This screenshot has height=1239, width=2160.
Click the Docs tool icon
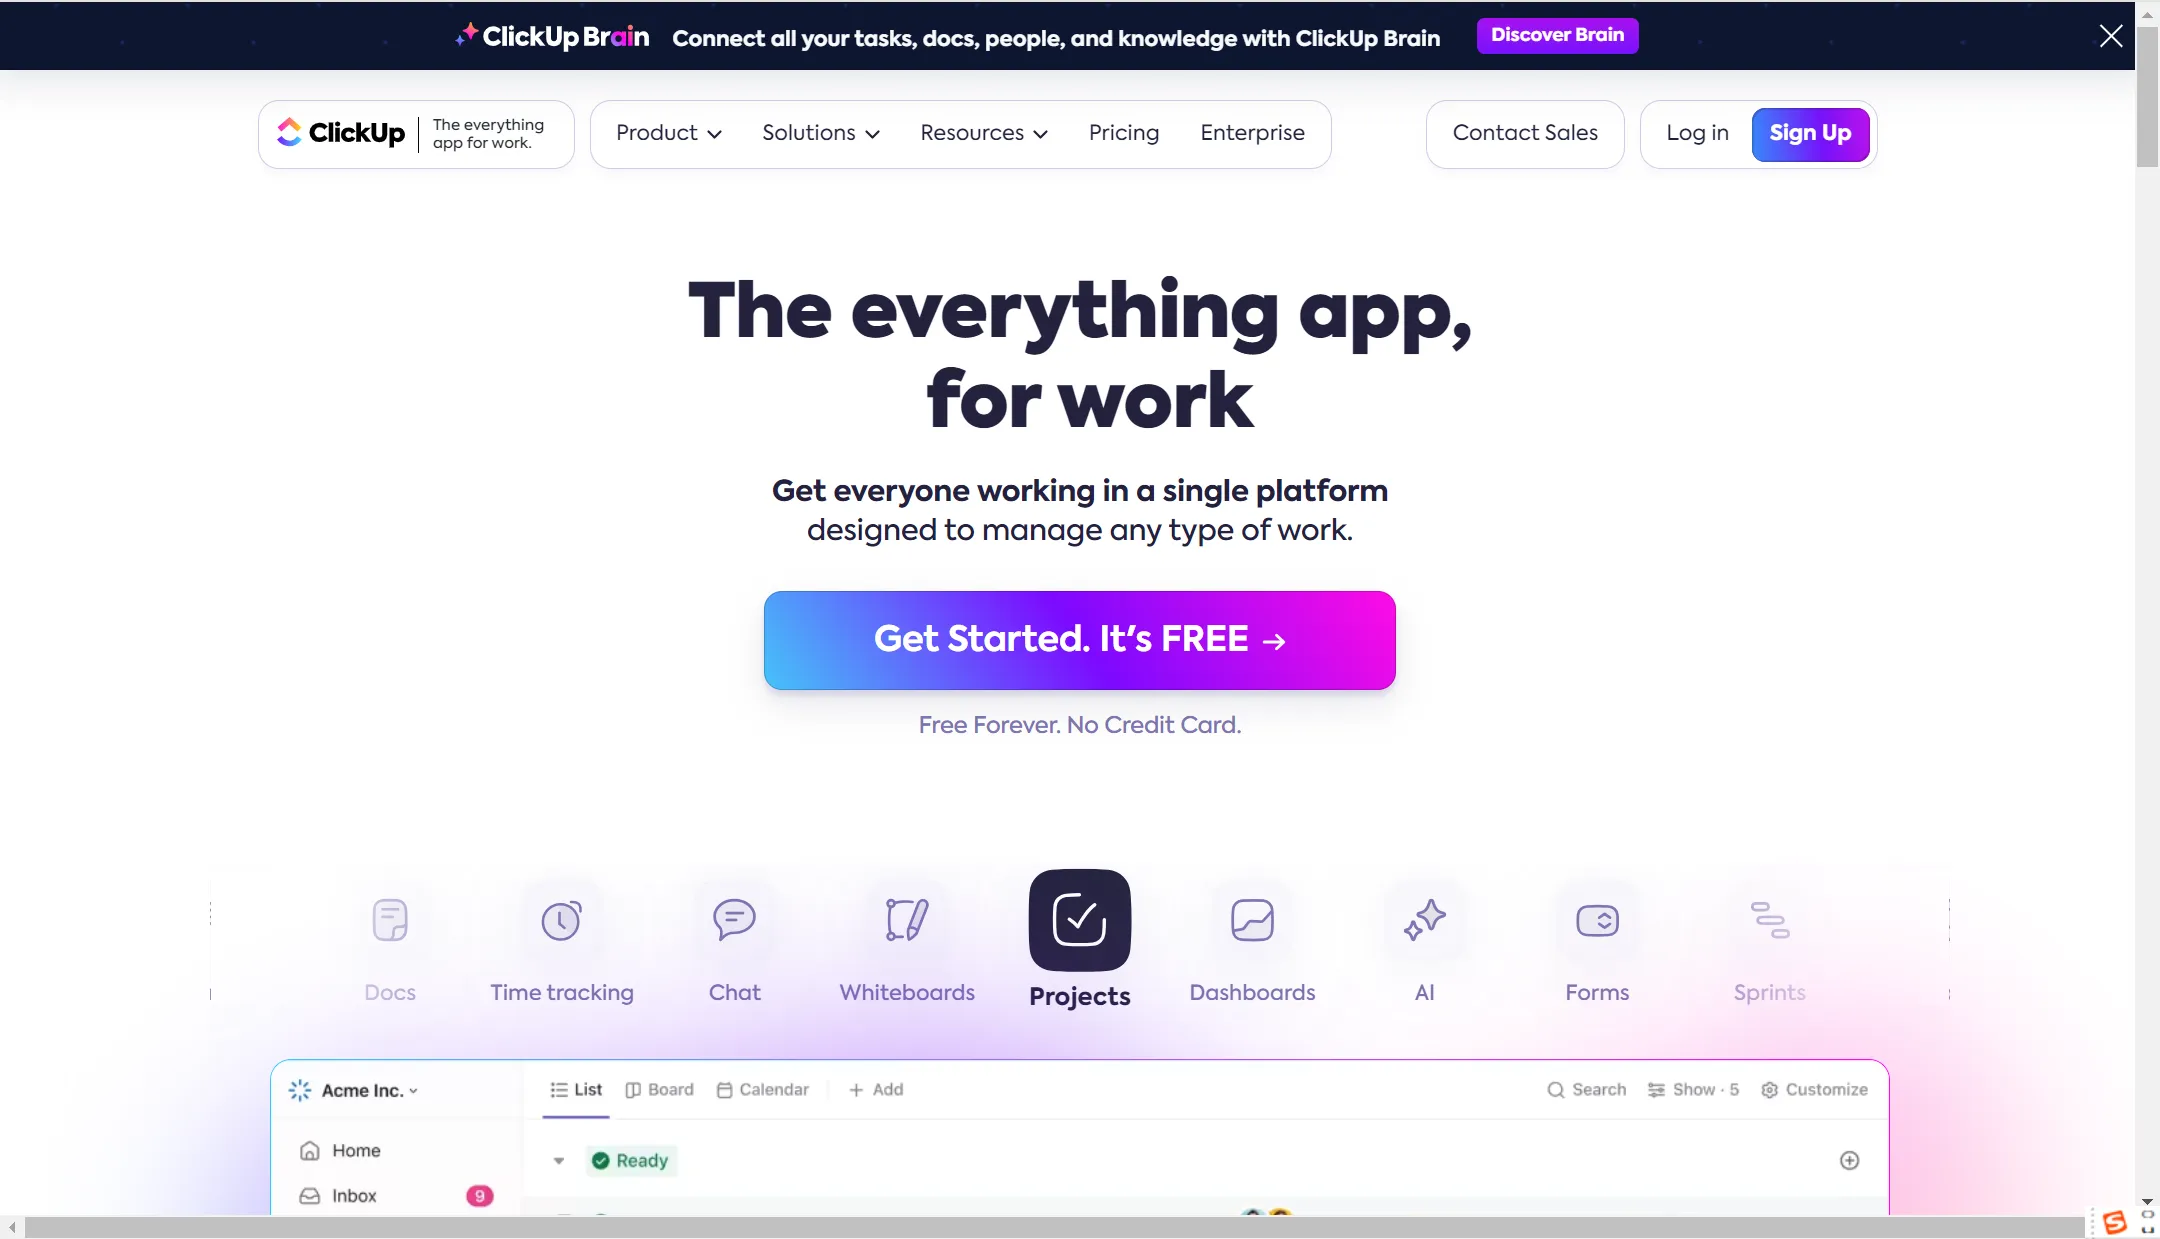[x=390, y=918]
